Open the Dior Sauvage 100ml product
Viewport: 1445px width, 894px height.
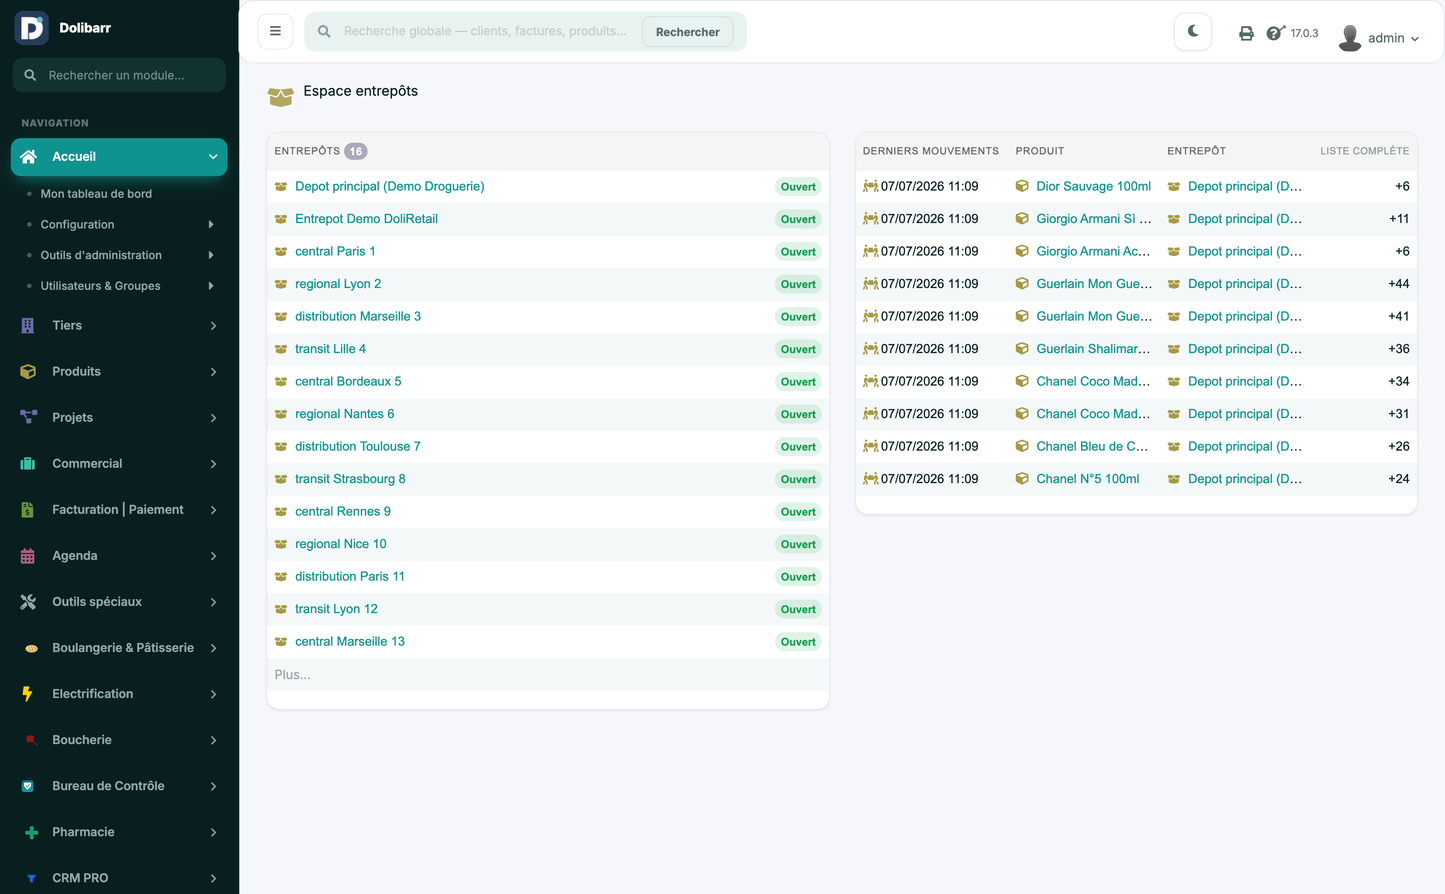coord(1093,187)
